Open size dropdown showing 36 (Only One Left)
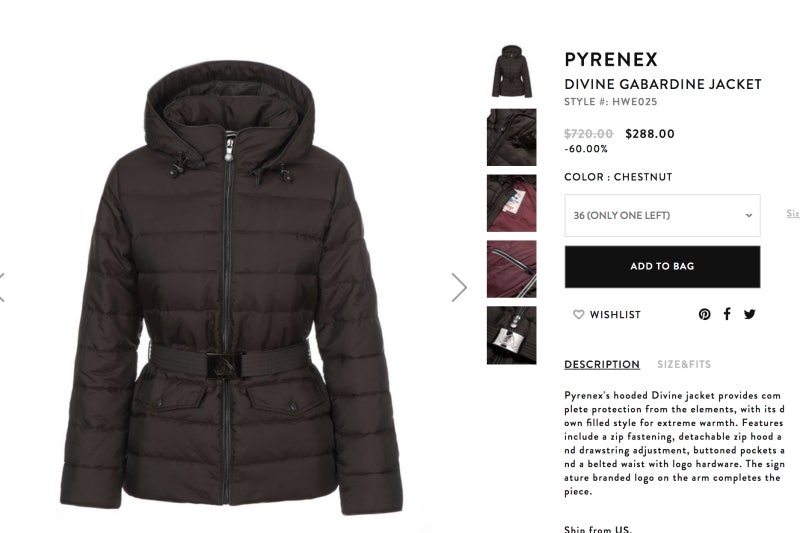Viewport: 800px width, 533px height. (x=662, y=215)
